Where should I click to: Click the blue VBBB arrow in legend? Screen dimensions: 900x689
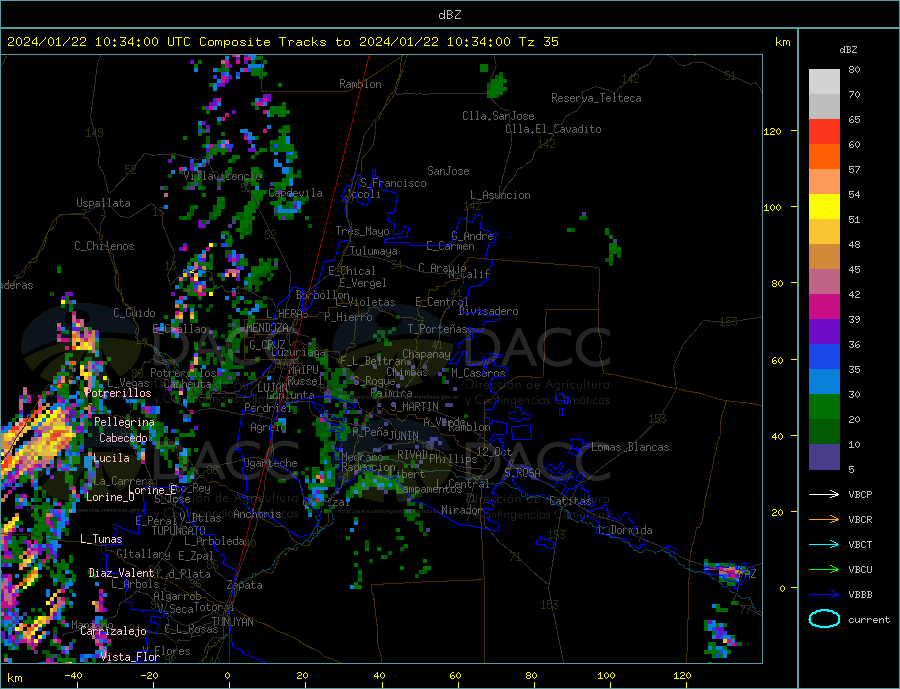(824, 595)
